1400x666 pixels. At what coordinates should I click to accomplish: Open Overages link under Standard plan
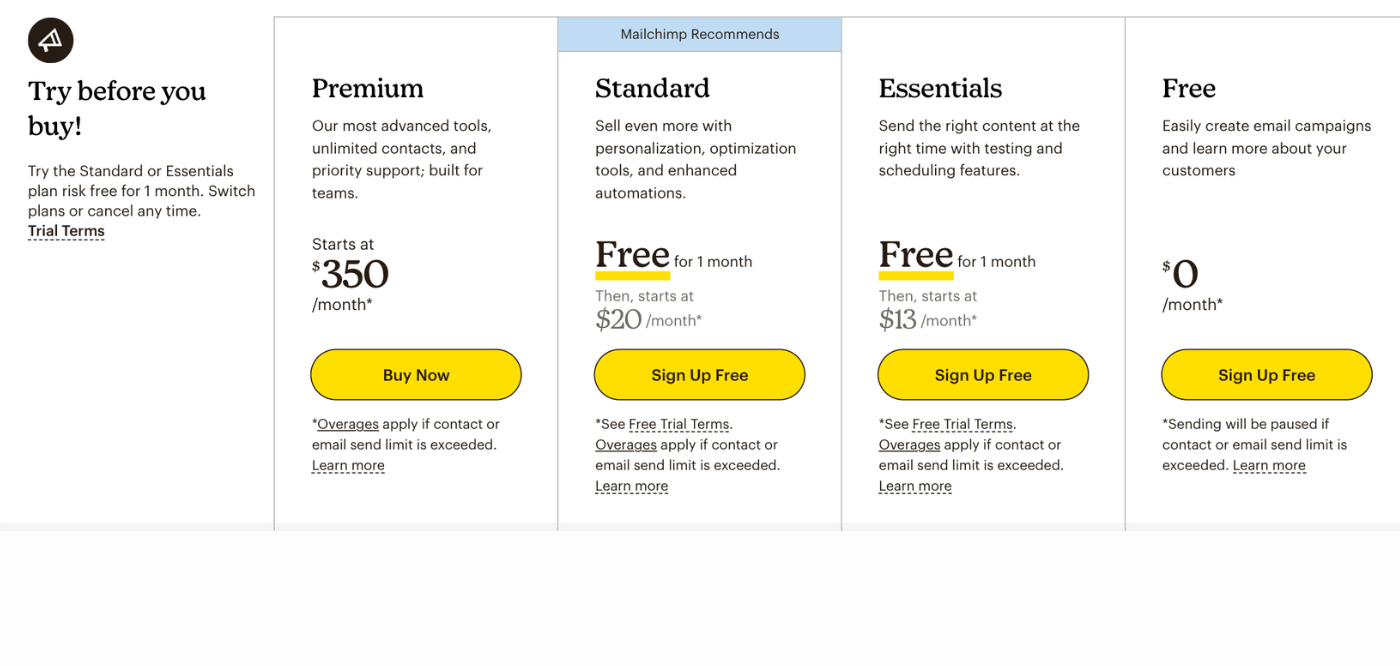(x=626, y=445)
